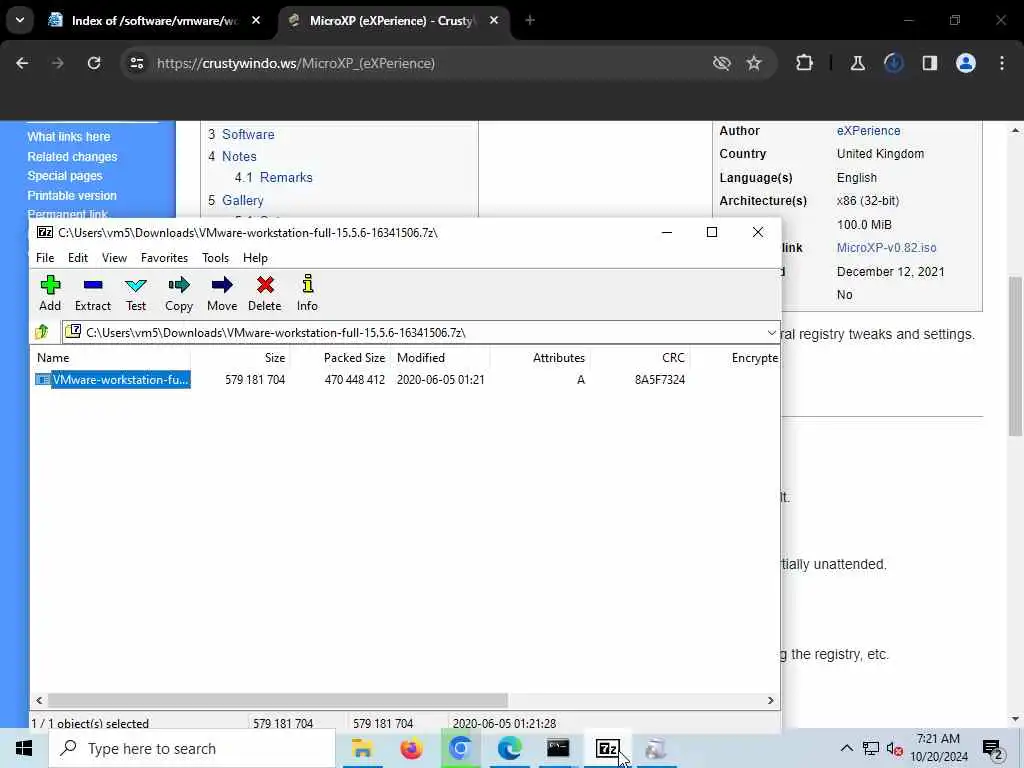Extract the archive with the Extract tool
Image resolution: width=1024 pixels, height=768 pixels.
[93, 293]
